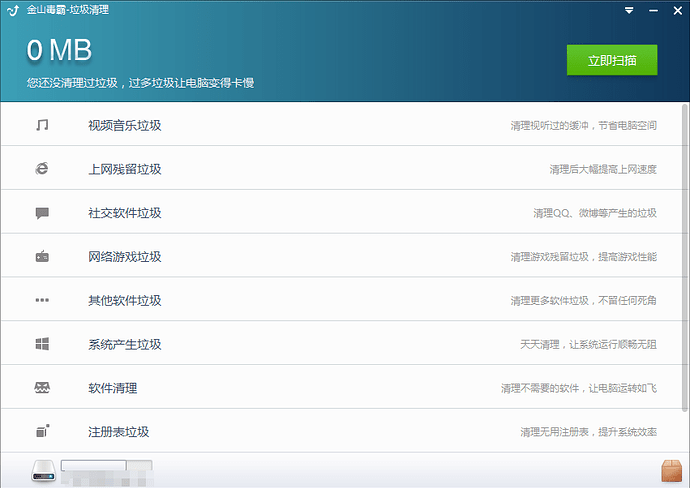Select the 系统产生垃圾 category label
Screen dimensions: 690x488
click(x=124, y=344)
